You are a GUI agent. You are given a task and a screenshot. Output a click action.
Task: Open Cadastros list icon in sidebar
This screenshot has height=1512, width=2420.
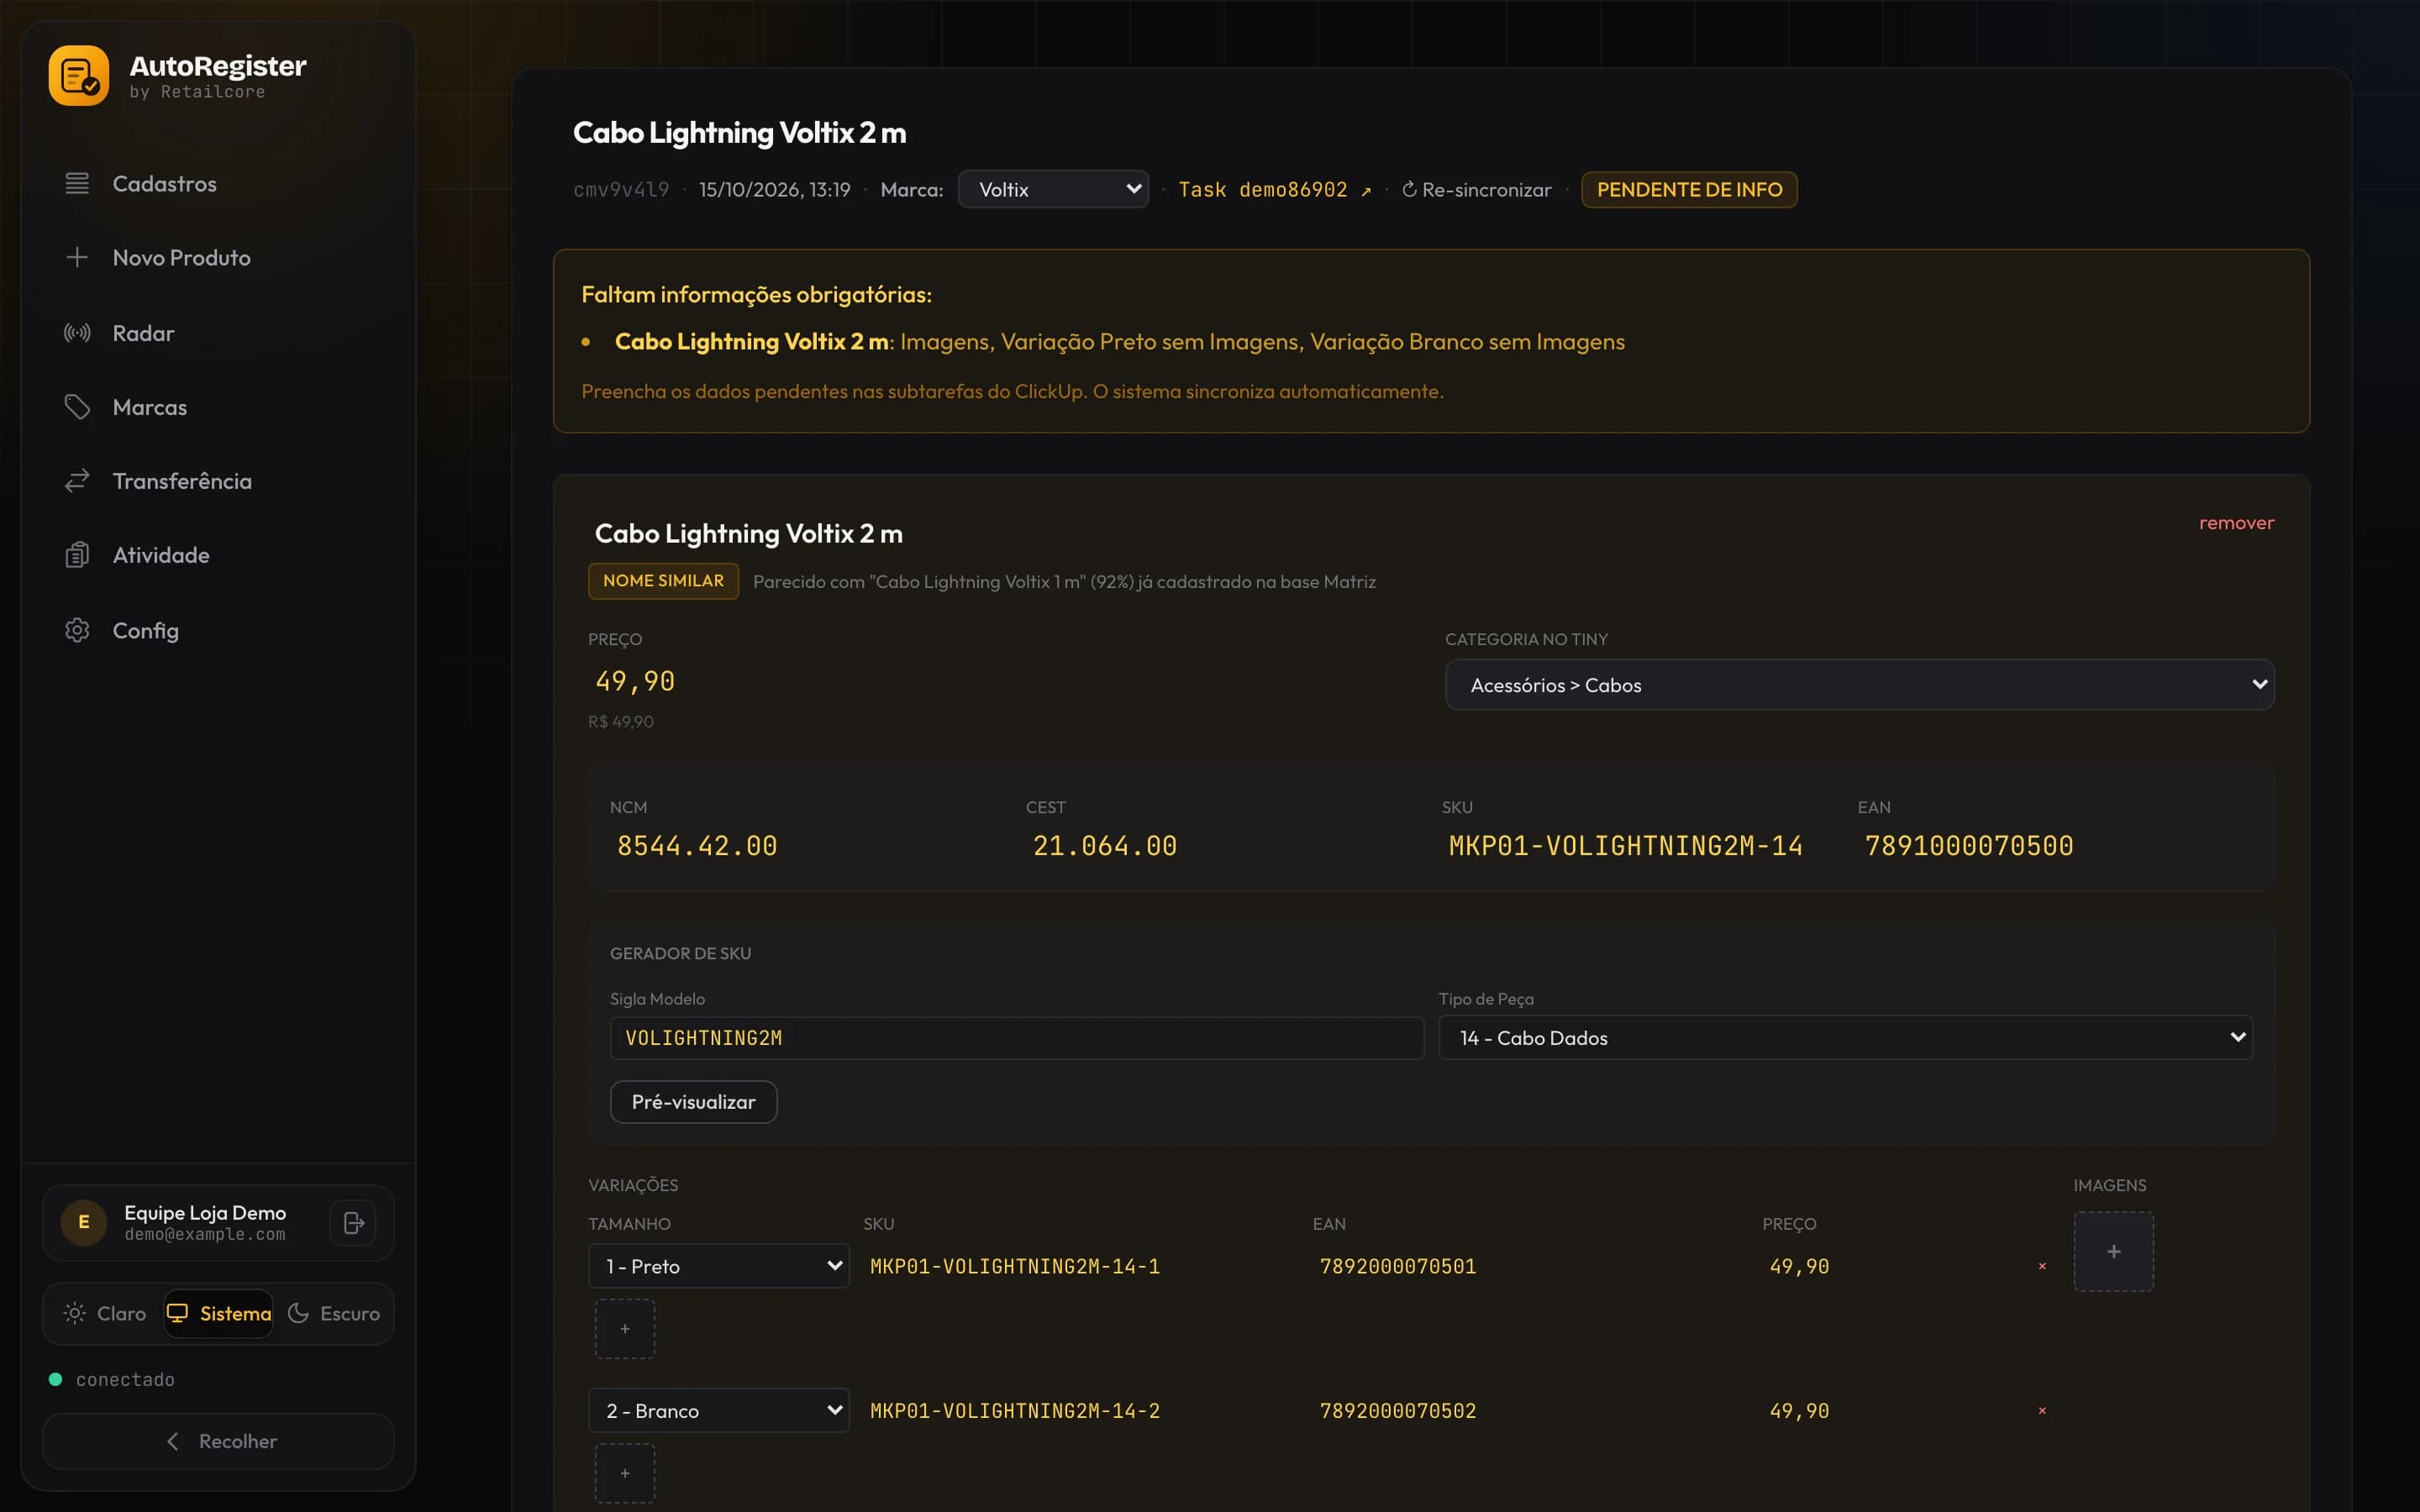point(77,184)
